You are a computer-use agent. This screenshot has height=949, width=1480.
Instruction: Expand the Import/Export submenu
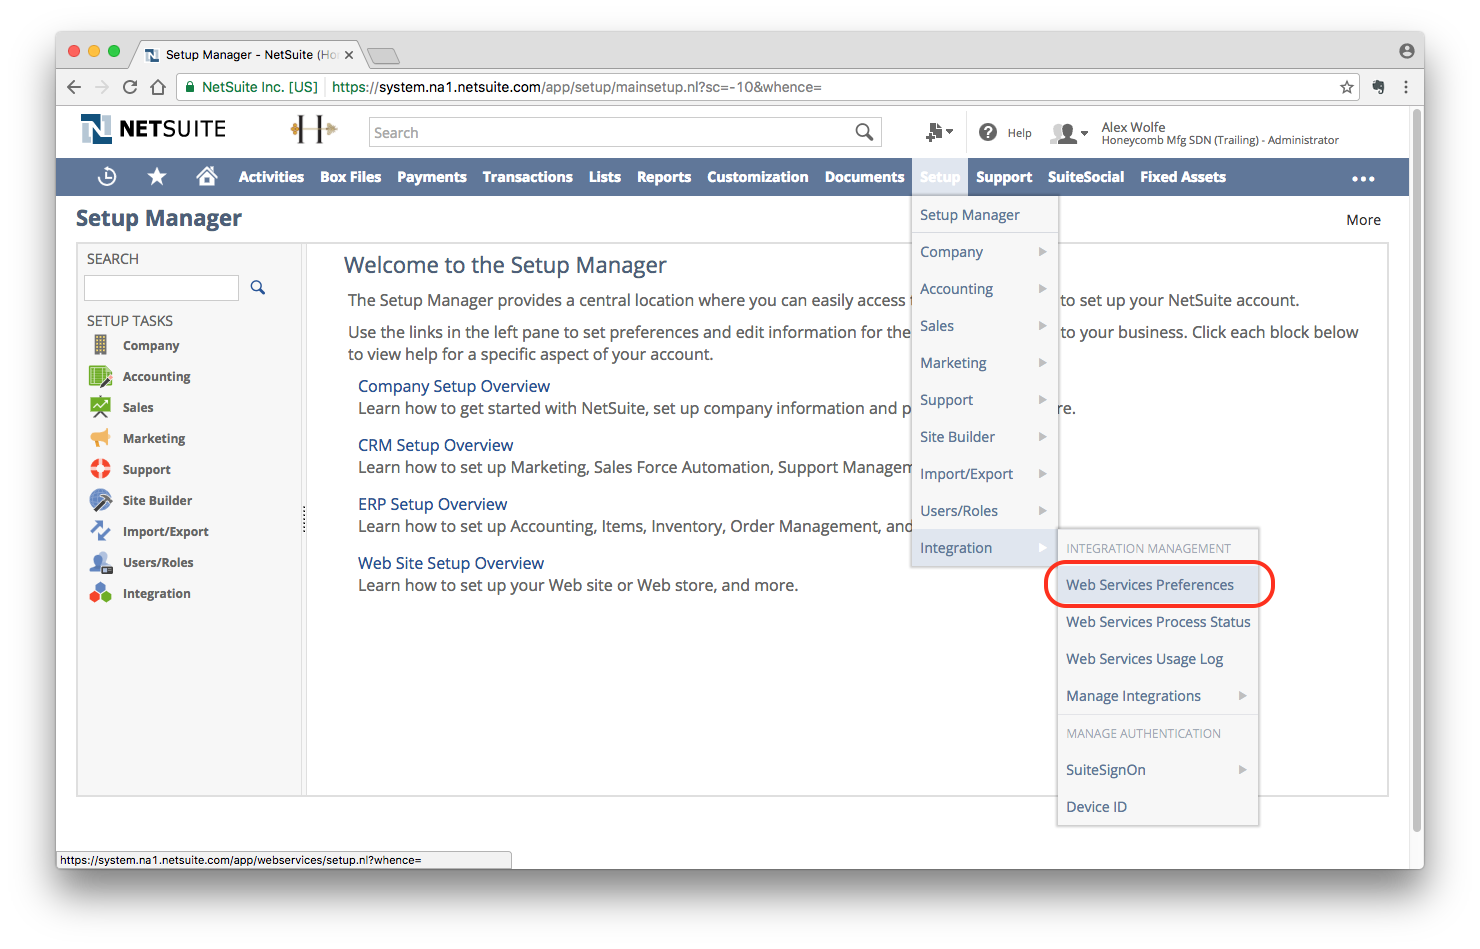pos(984,474)
